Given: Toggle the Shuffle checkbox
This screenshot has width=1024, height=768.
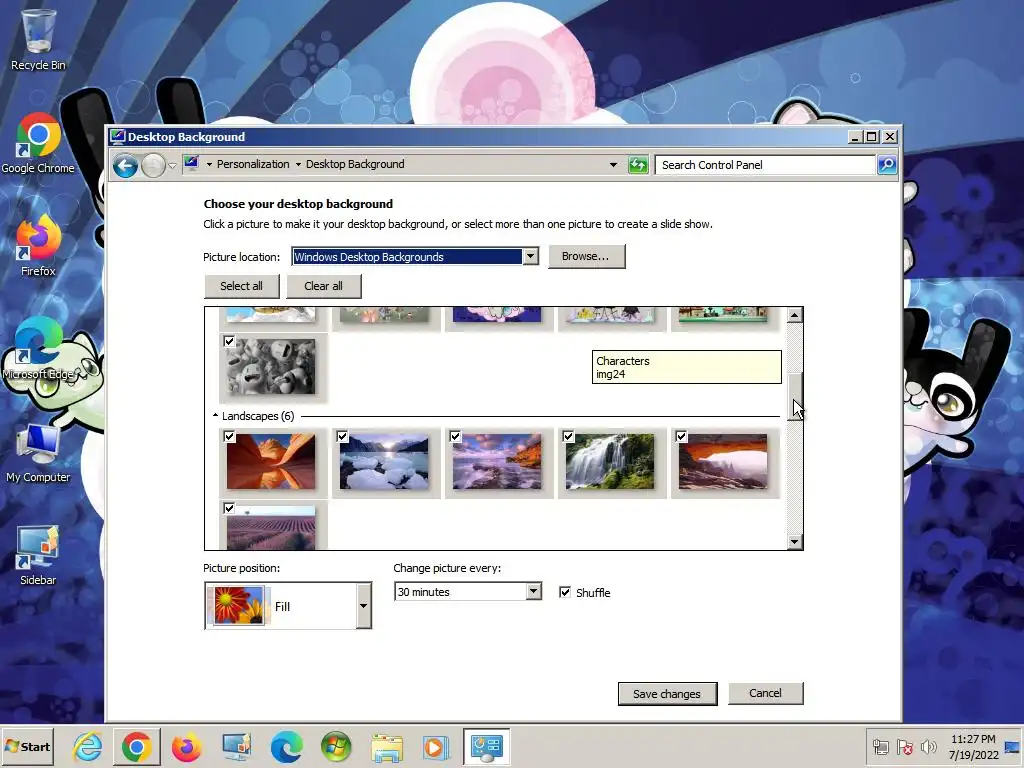Looking at the screenshot, I should pyautogui.click(x=565, y=592).
